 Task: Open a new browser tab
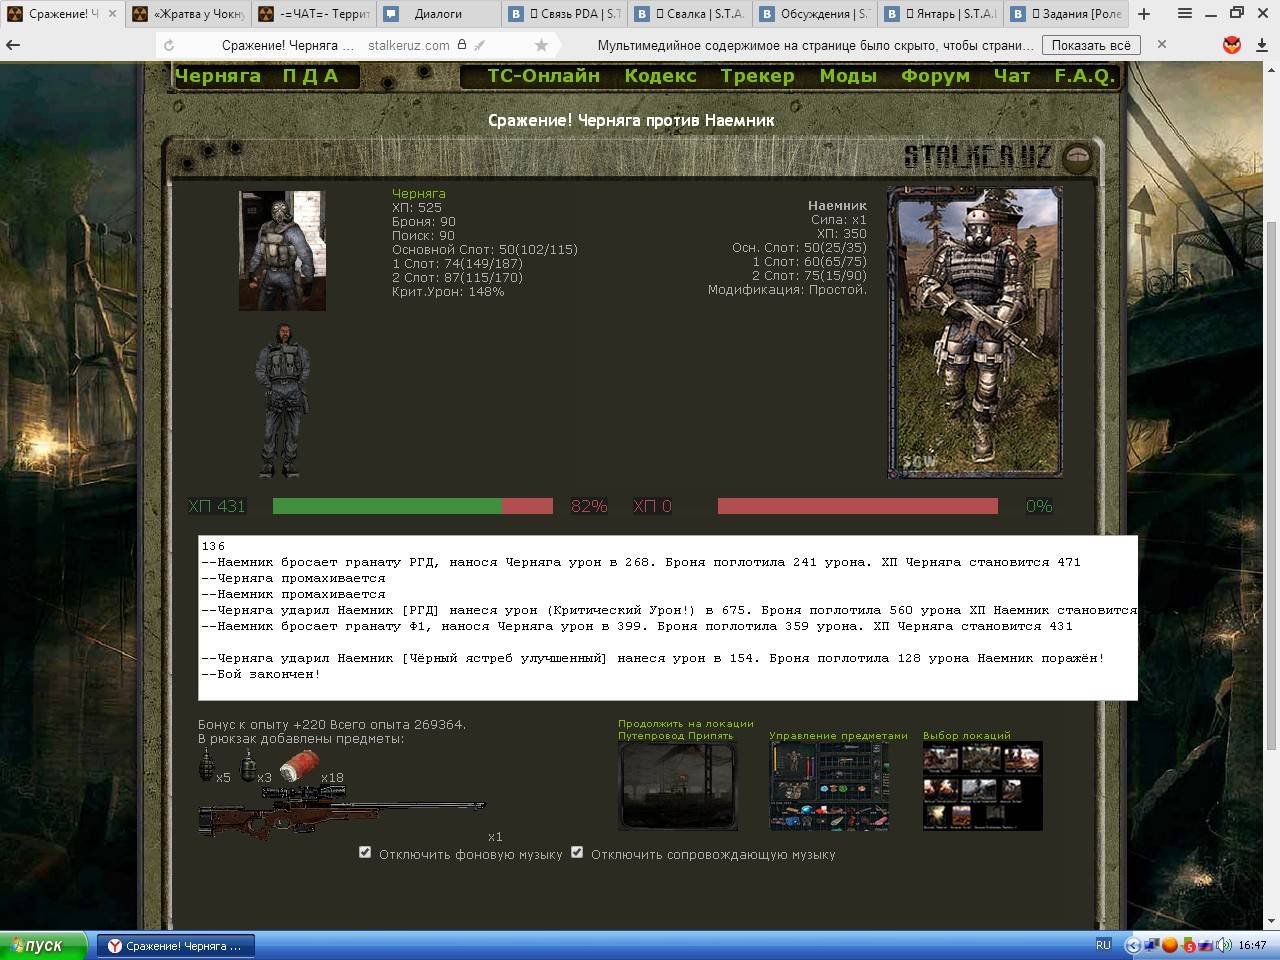(x=1144, y=14)
